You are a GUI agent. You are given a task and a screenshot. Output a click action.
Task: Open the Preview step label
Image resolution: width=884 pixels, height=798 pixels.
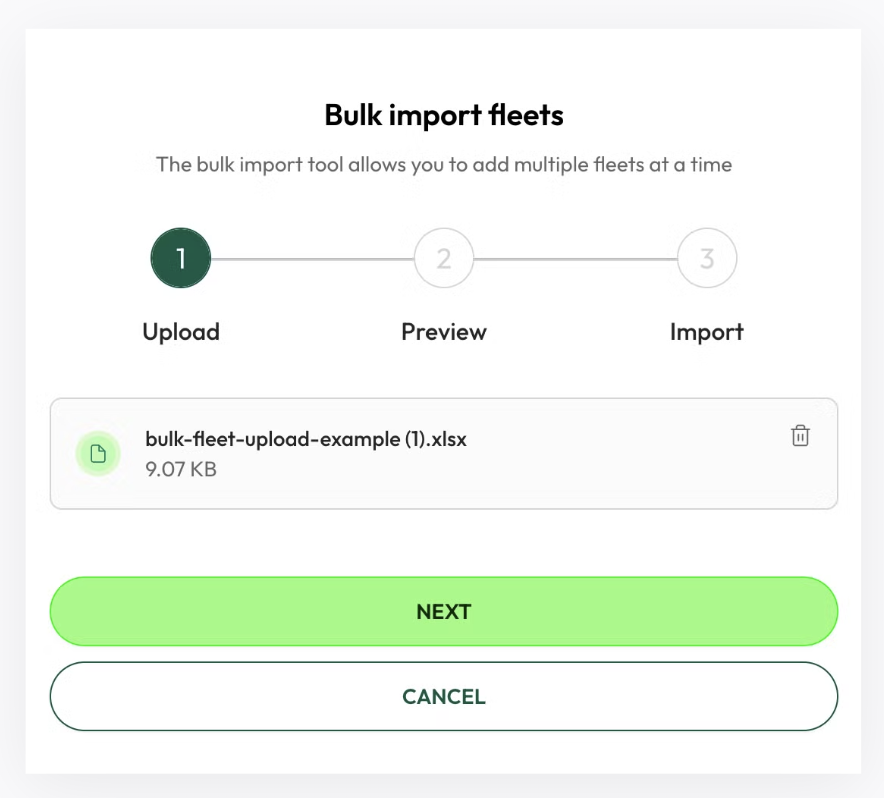coord(444,332)
